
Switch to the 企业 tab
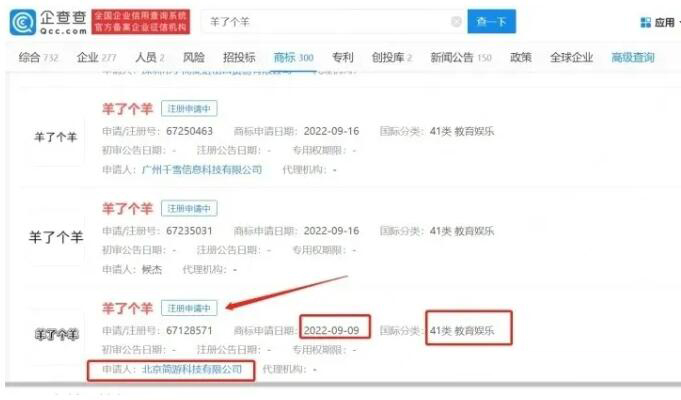coord(96,57)
